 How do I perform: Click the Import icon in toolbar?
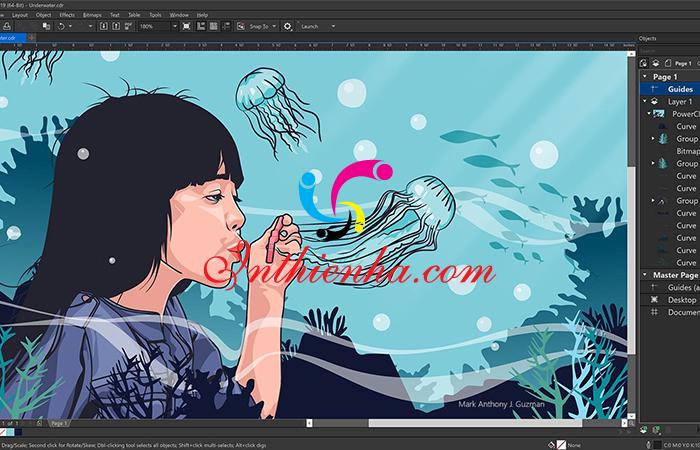click(x=104, y=26)
